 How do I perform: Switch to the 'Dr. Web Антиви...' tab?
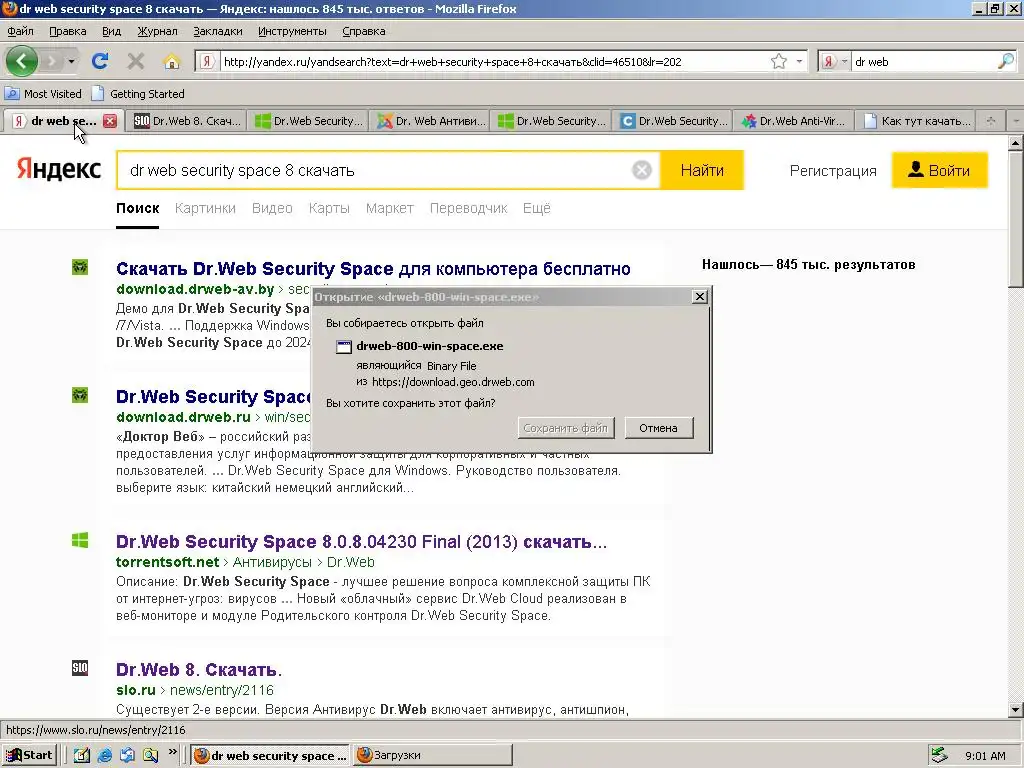430,121
